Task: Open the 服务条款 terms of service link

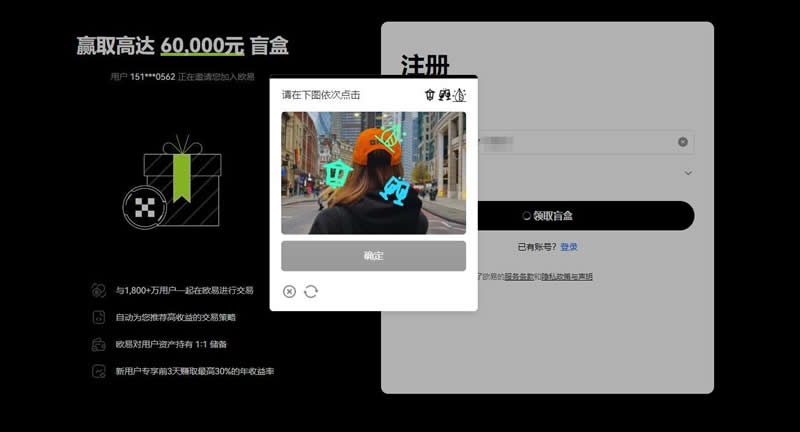Action: (x=518, y=276)
